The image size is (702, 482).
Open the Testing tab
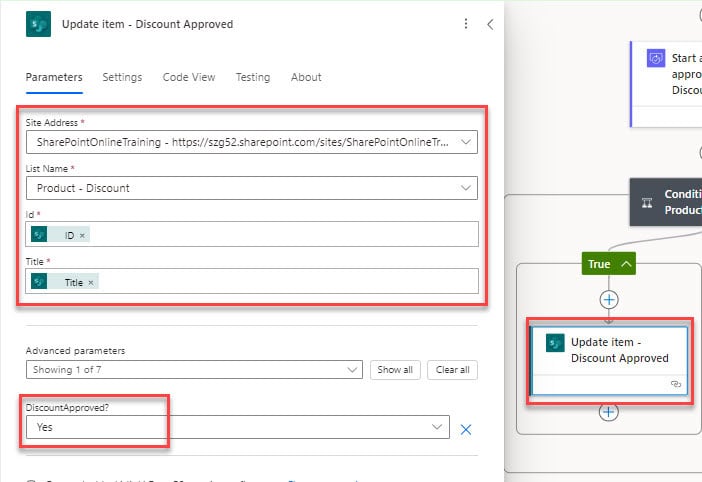253,77
